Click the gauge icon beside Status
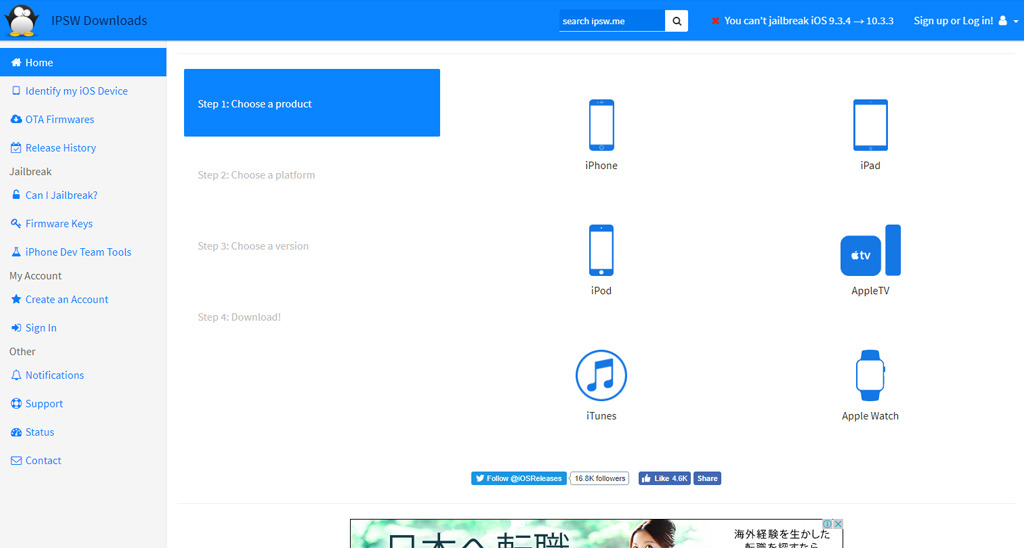Image resolution: width=1024 pixels, height=548 pixels. tap(16, 432)
